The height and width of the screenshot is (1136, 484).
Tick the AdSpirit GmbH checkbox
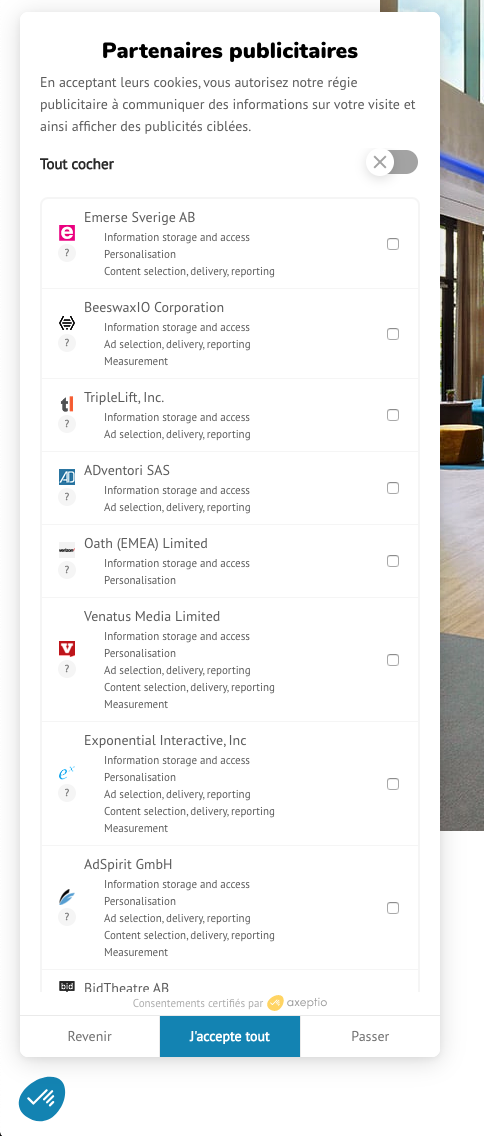393,908
